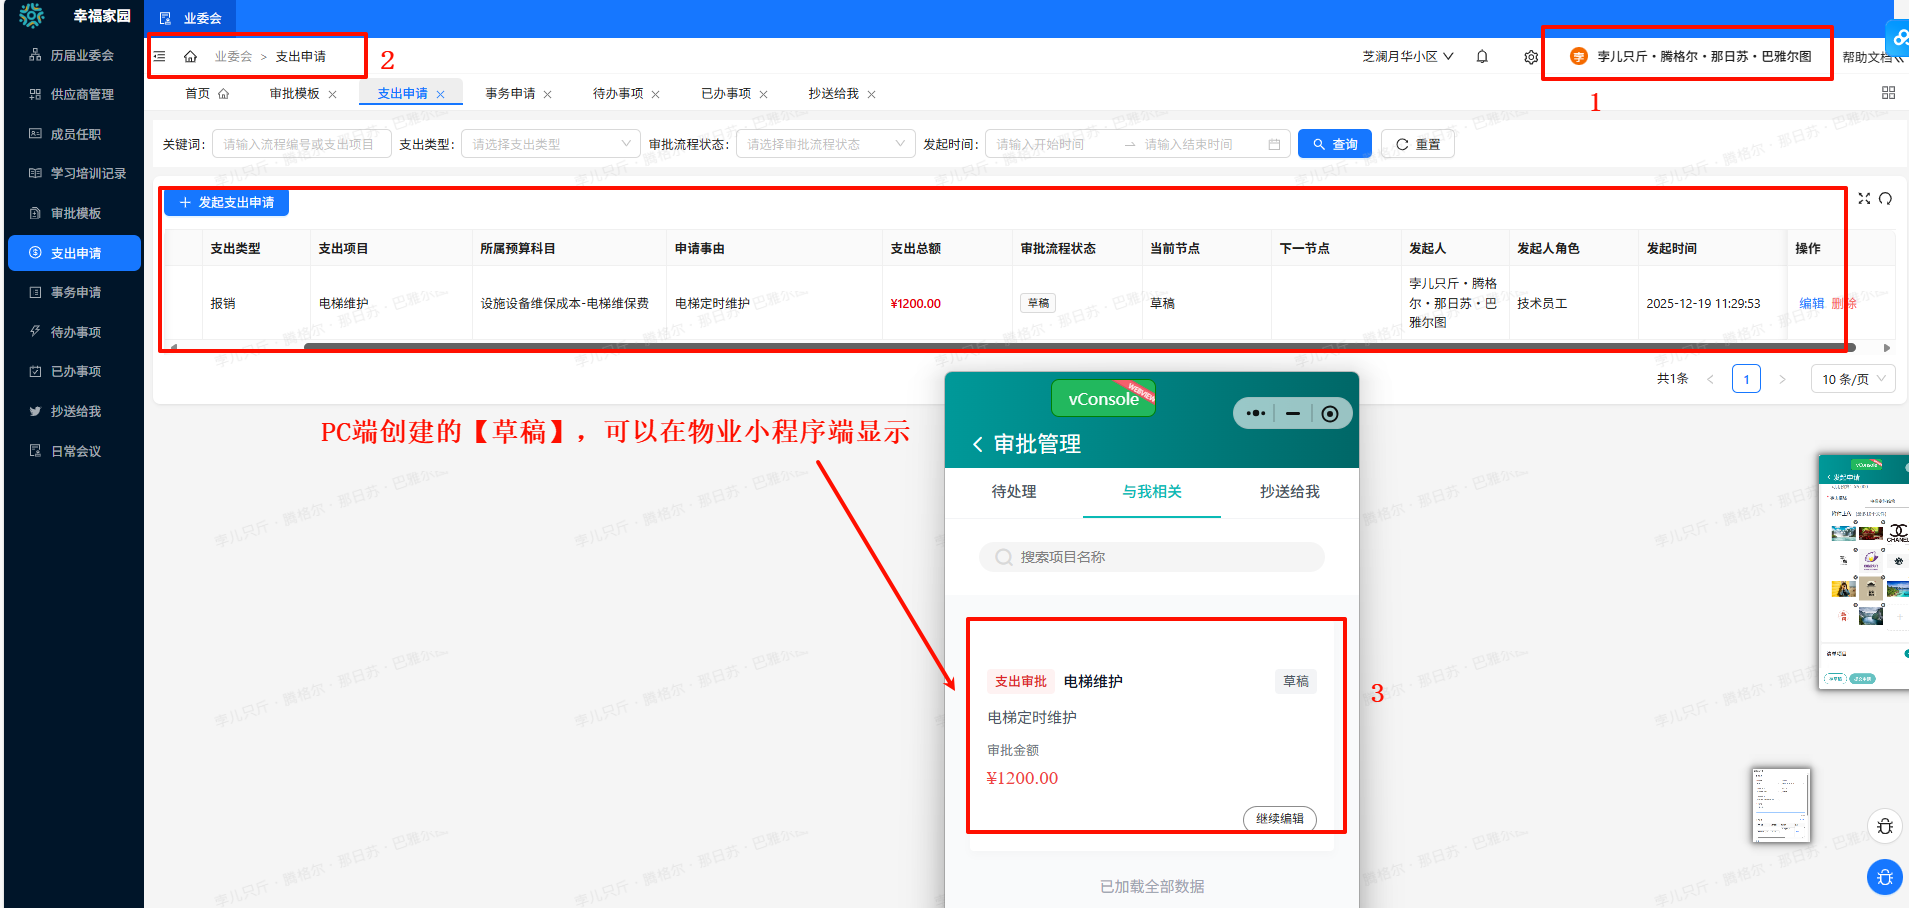The width and height of the screenshot is (1909, 908).
Task: Close the 事务申请 tab
Action: pyautogui.click(x=547, y=95)
